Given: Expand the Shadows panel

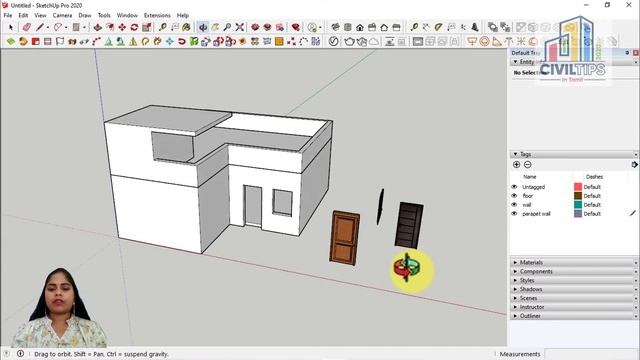Looking at the screenshot, I should tap(574, 289).
